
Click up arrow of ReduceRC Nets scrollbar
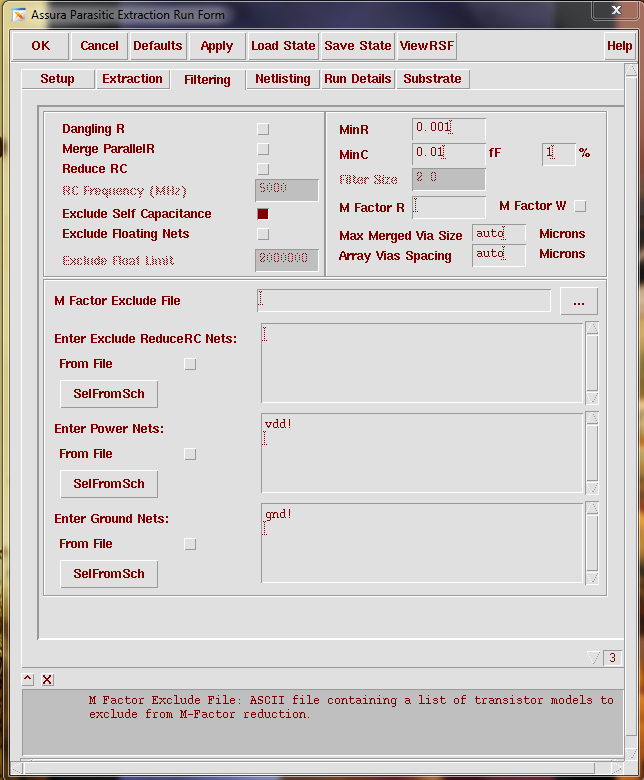click(x=592, y=328)
